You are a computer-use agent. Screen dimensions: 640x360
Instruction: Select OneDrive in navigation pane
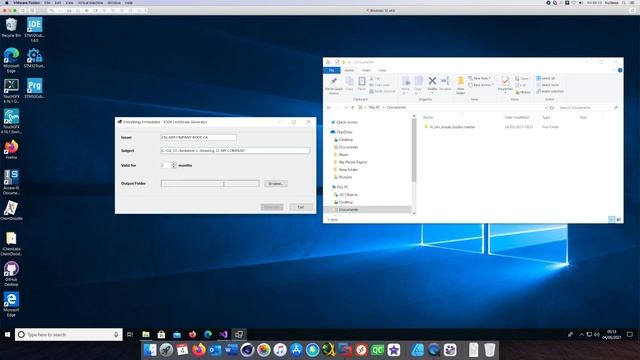[344, 132]
